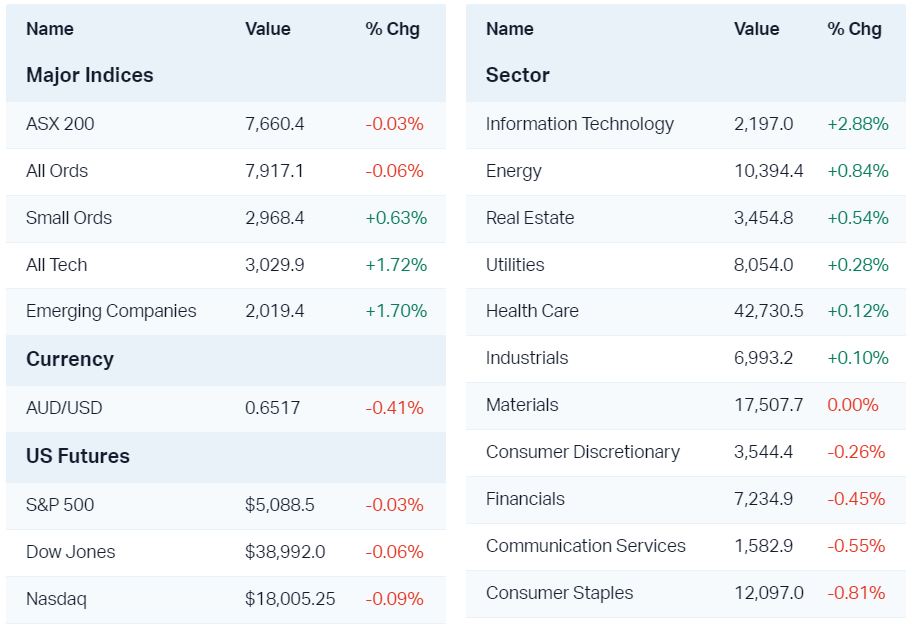Click the Consumer Staples 12,097.0 value

click(x=769, y=593)
